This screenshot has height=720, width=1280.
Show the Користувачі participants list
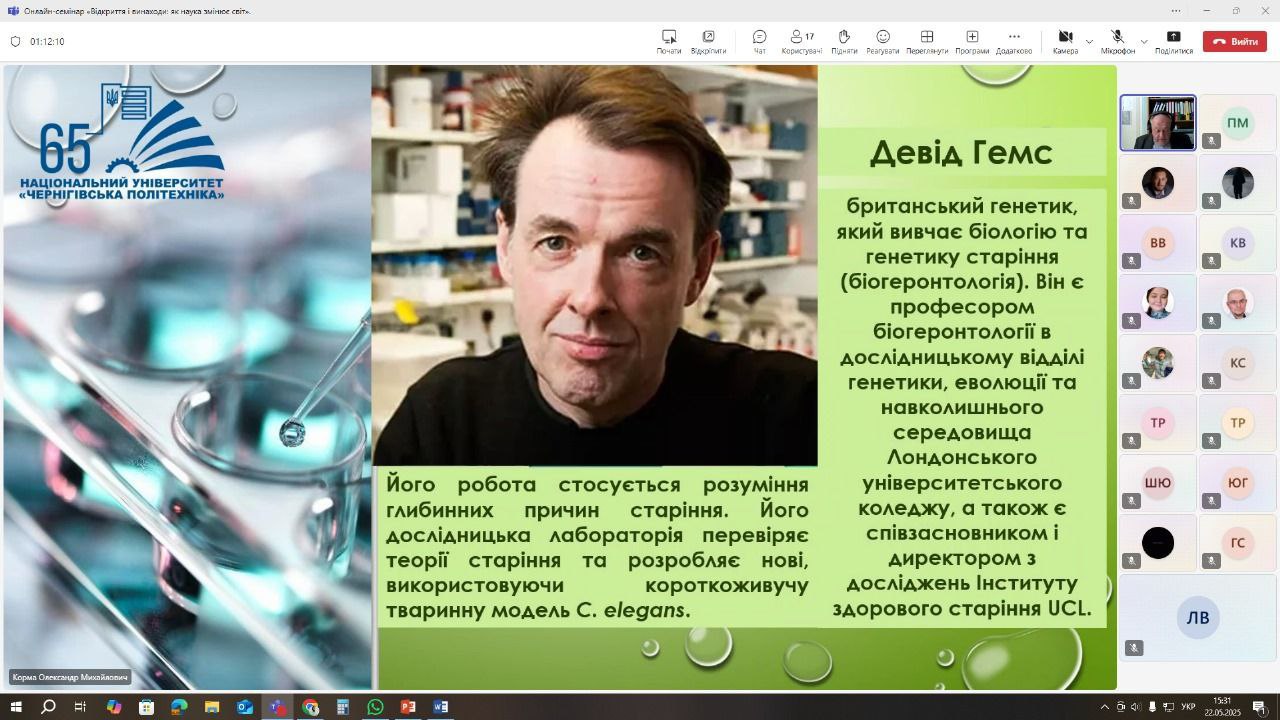tap(801, 41)
